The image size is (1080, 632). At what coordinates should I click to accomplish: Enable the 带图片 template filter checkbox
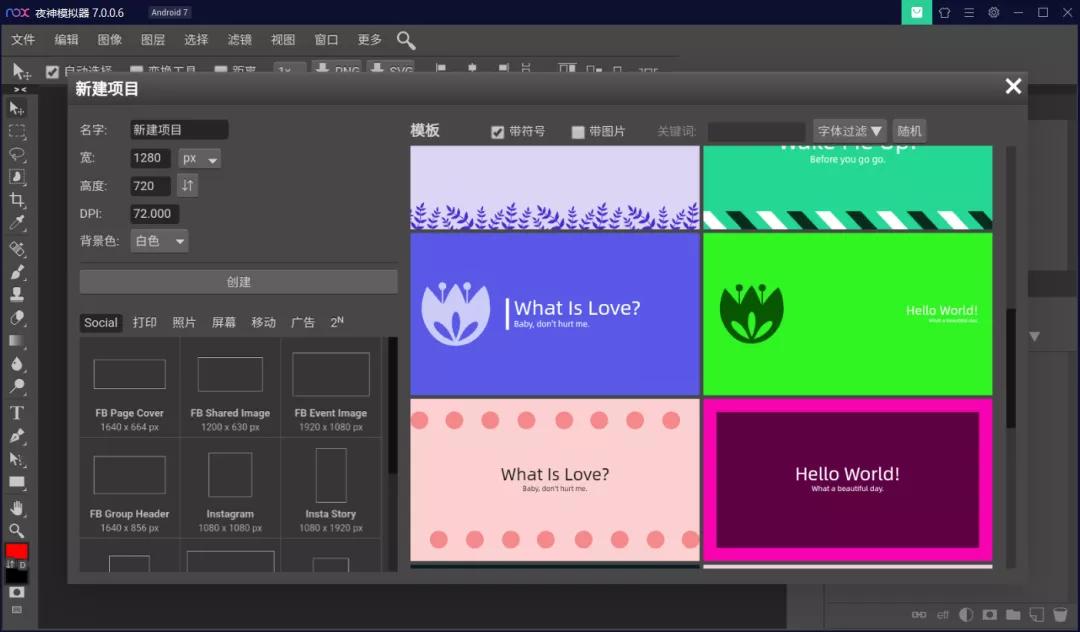click(577, 130)
